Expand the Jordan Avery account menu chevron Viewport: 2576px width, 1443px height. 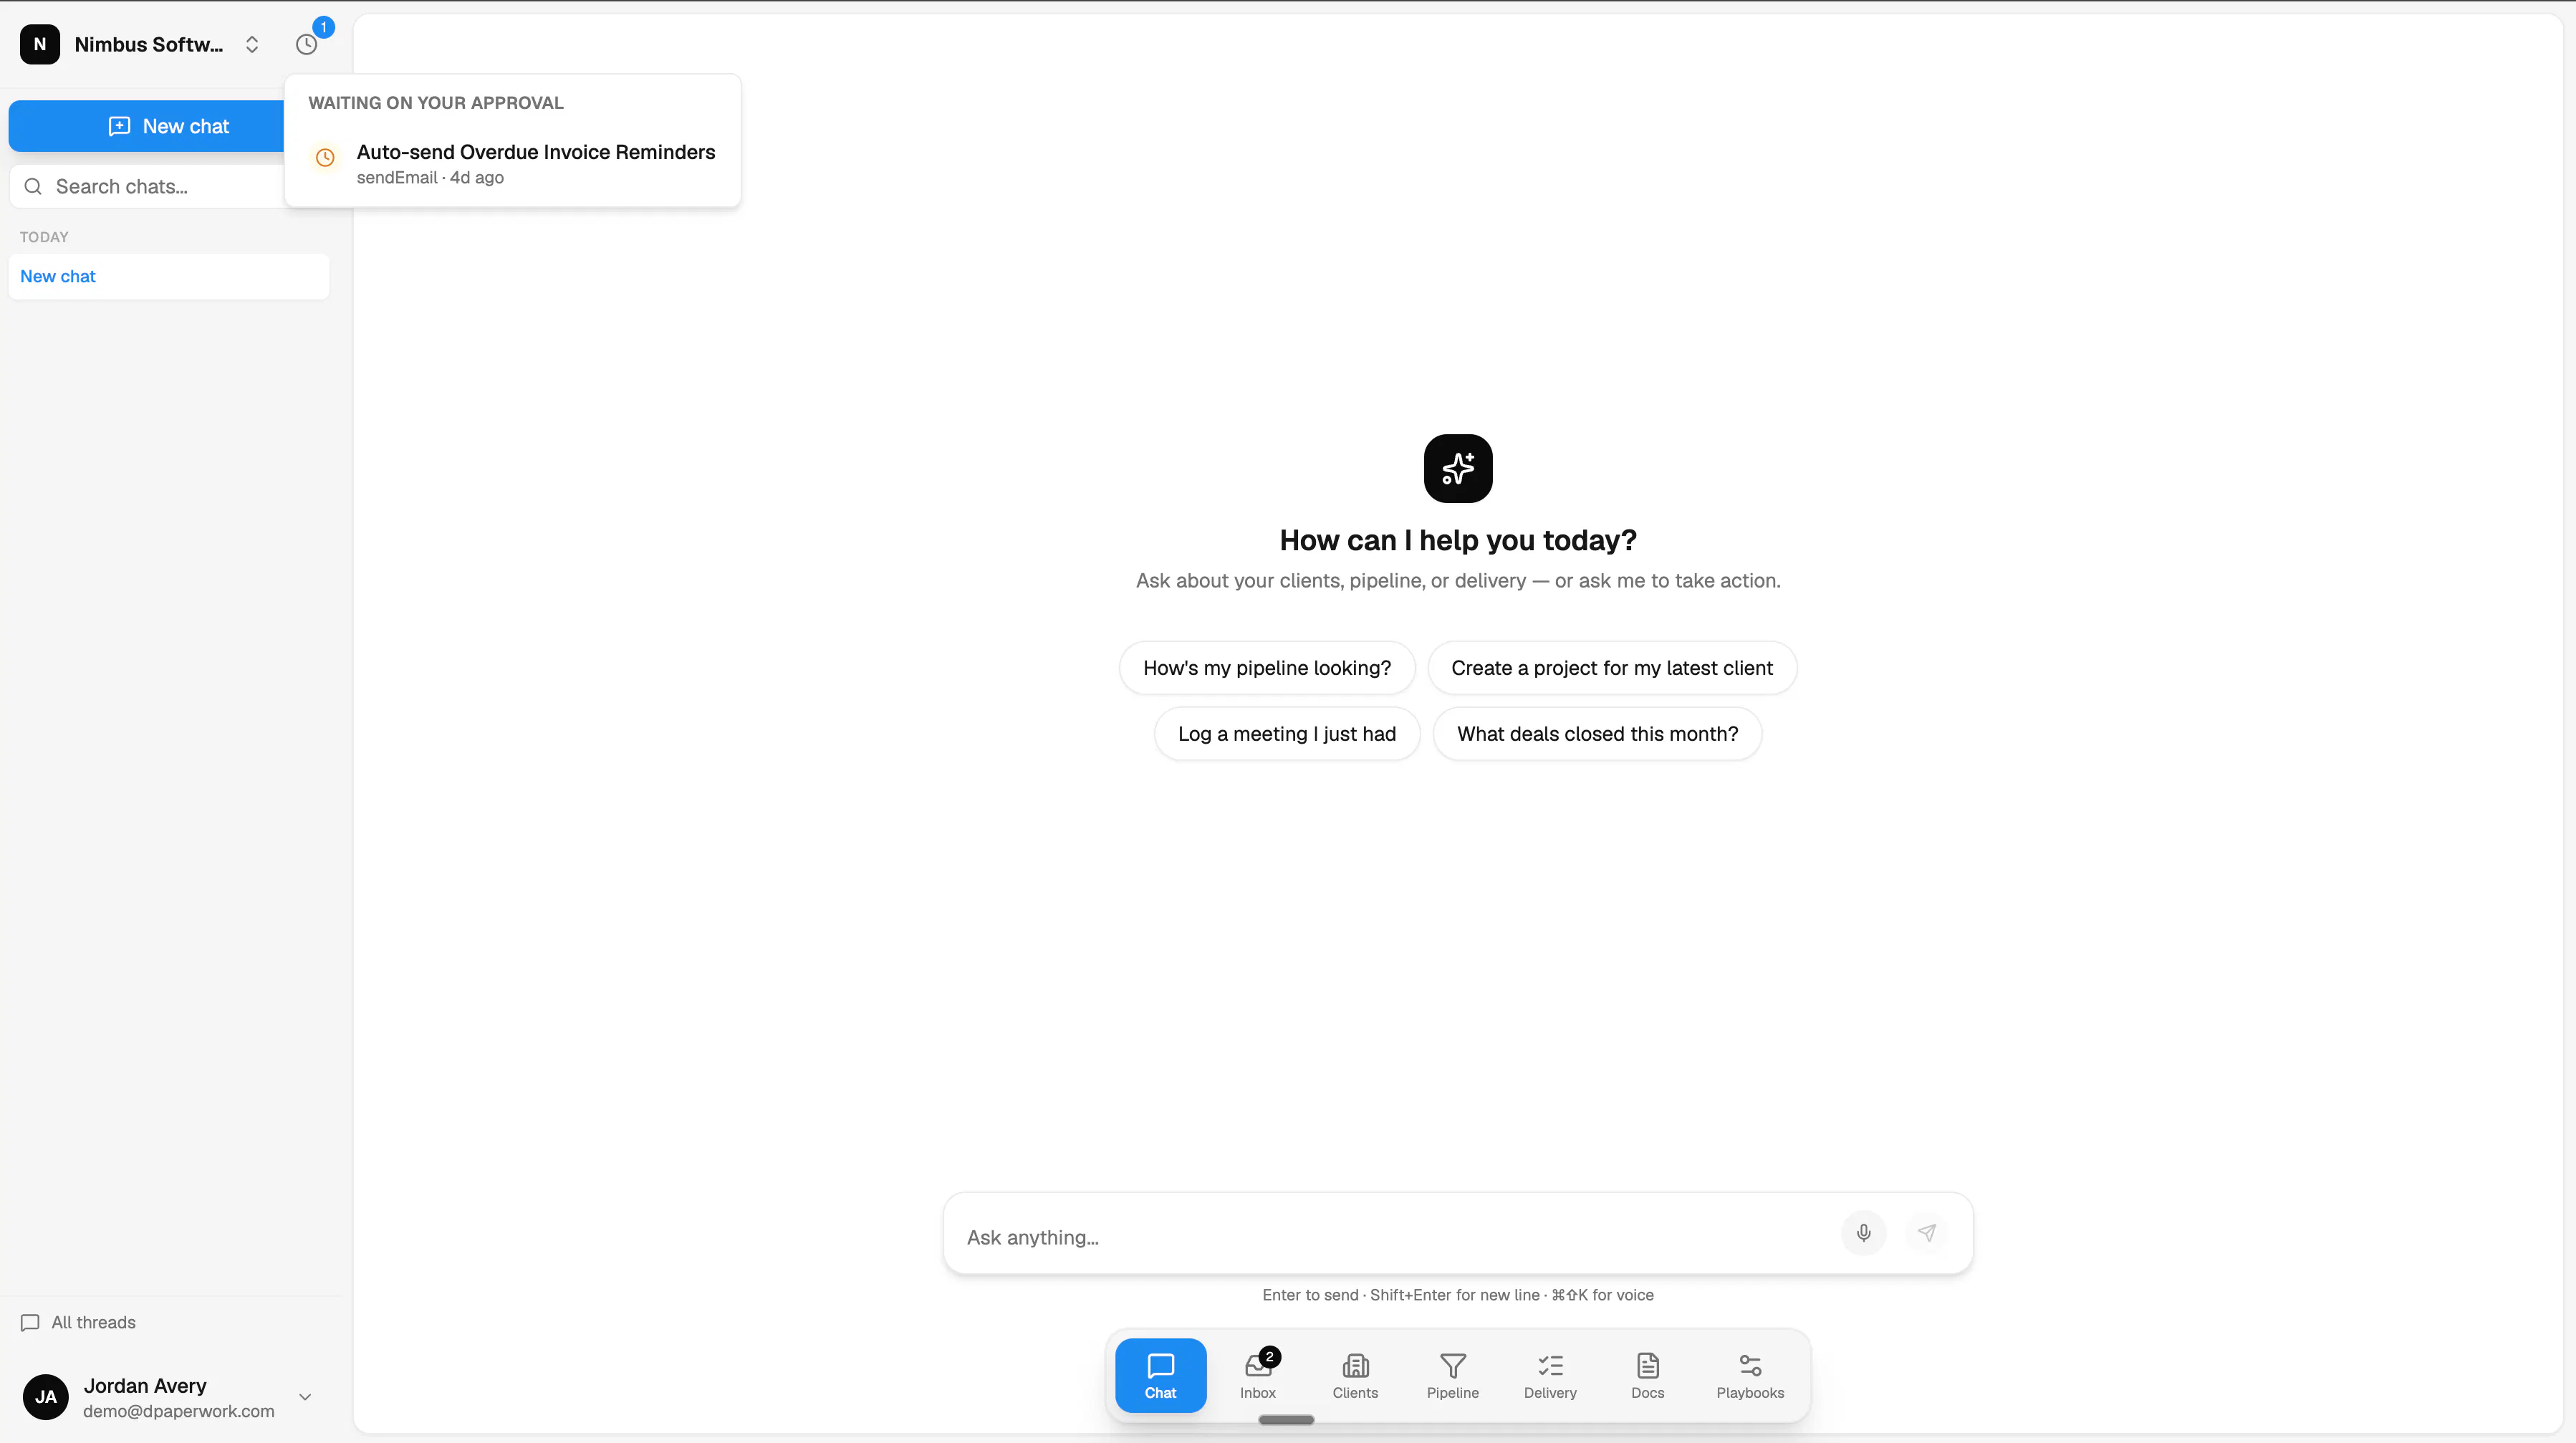coord(305,1397)
